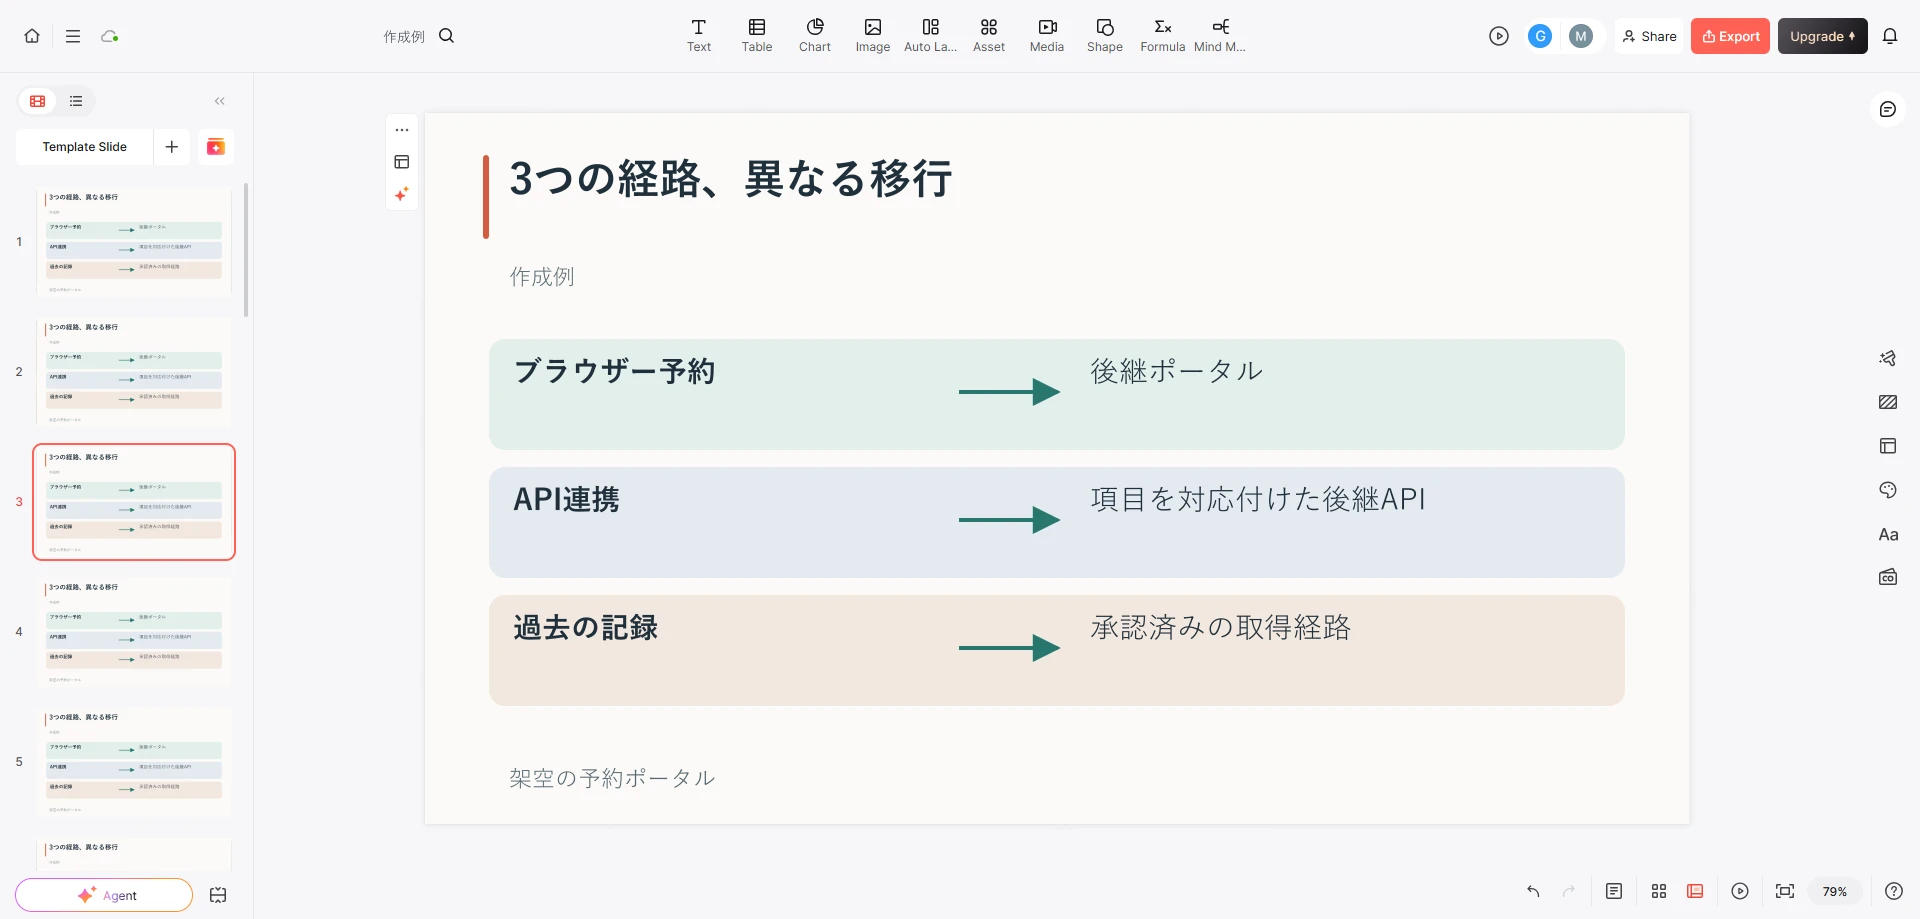
Task: Insert a Table
Action: pyautogui.click(x=757, y=36)
